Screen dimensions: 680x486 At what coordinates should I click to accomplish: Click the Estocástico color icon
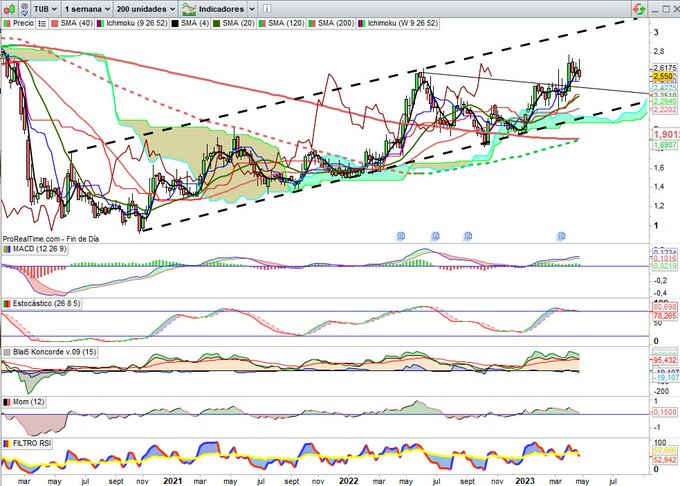pos(7,304)
